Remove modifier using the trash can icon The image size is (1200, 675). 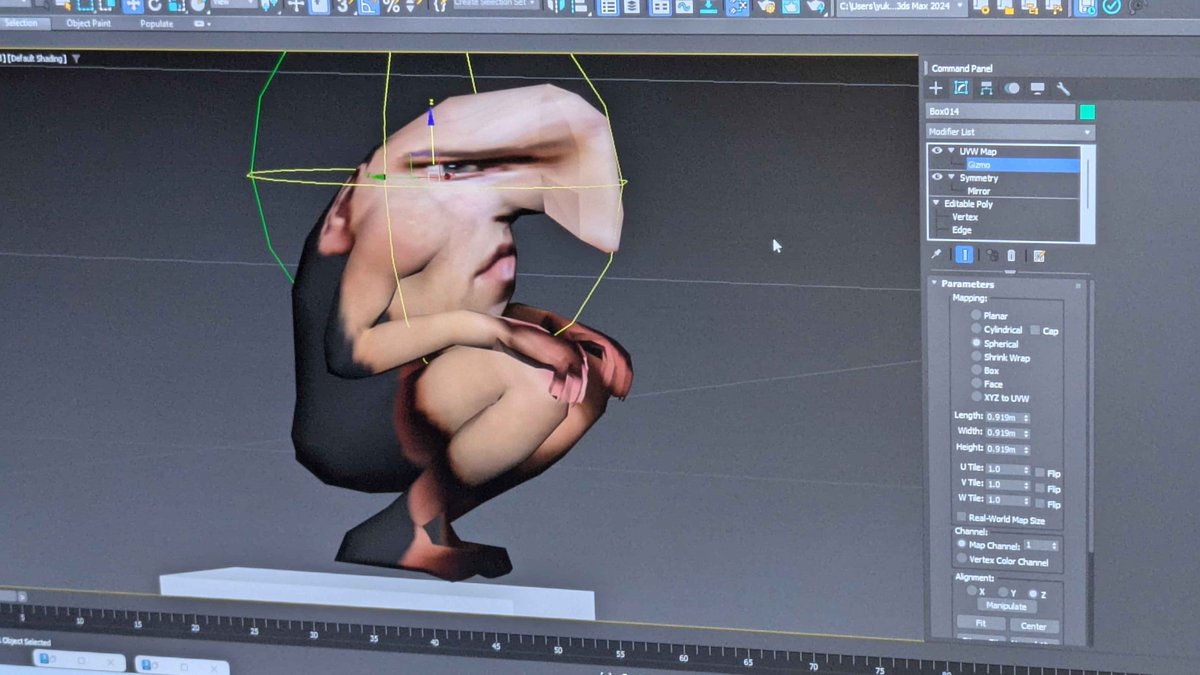coord(1011,255)
